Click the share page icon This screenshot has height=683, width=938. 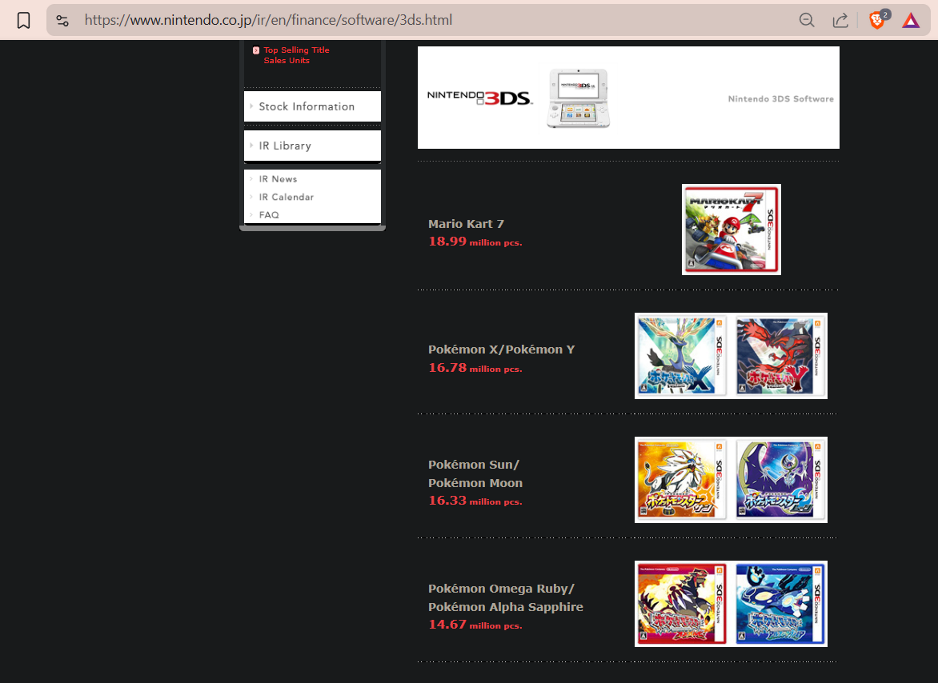pyautogui.click(x=840, y=20)
